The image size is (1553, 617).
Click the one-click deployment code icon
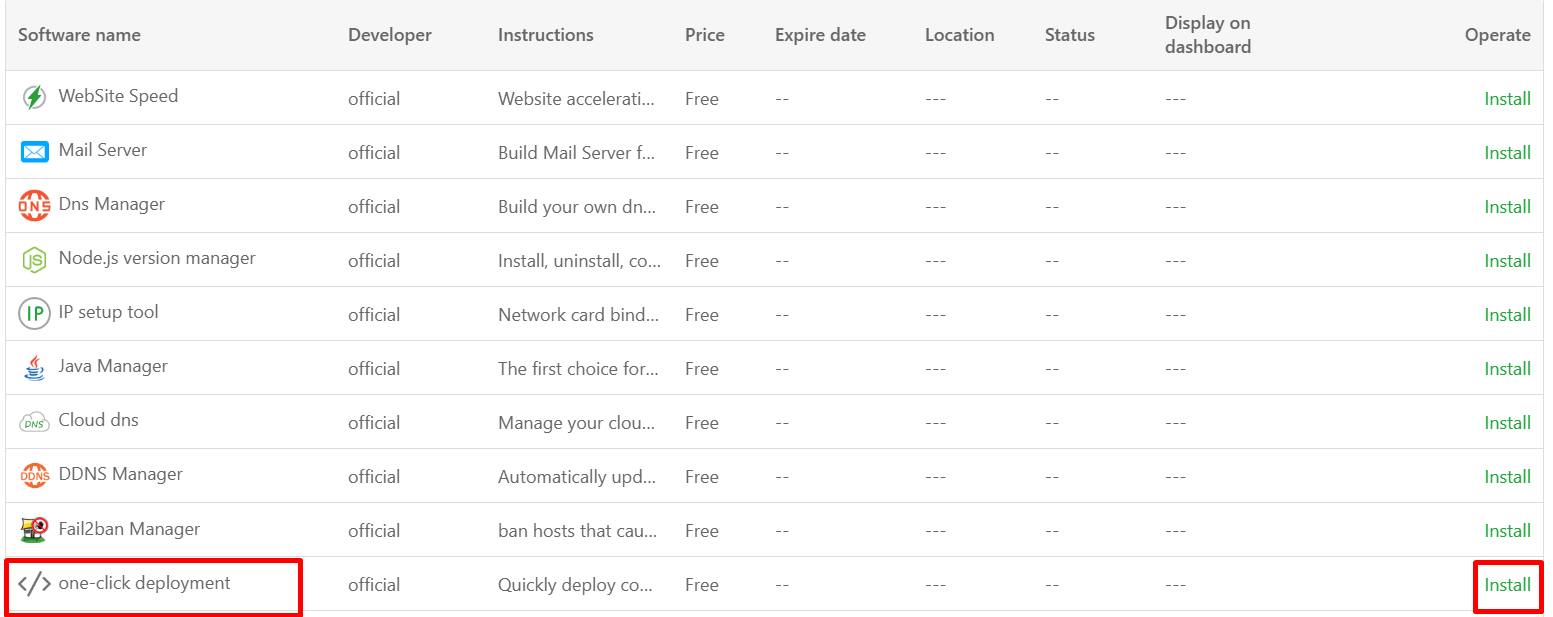(34, 584)
